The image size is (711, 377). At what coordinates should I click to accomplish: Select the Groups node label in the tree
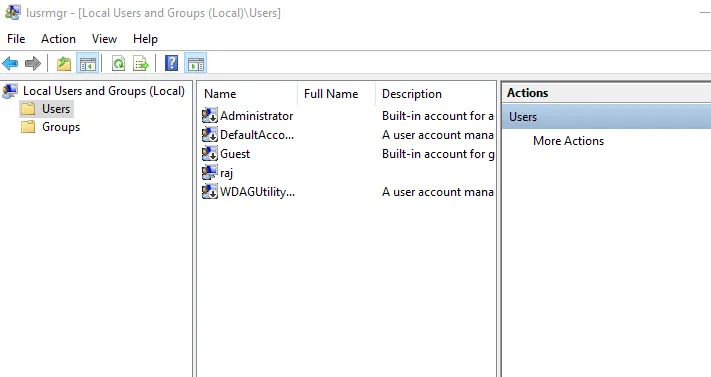[61, 127]
